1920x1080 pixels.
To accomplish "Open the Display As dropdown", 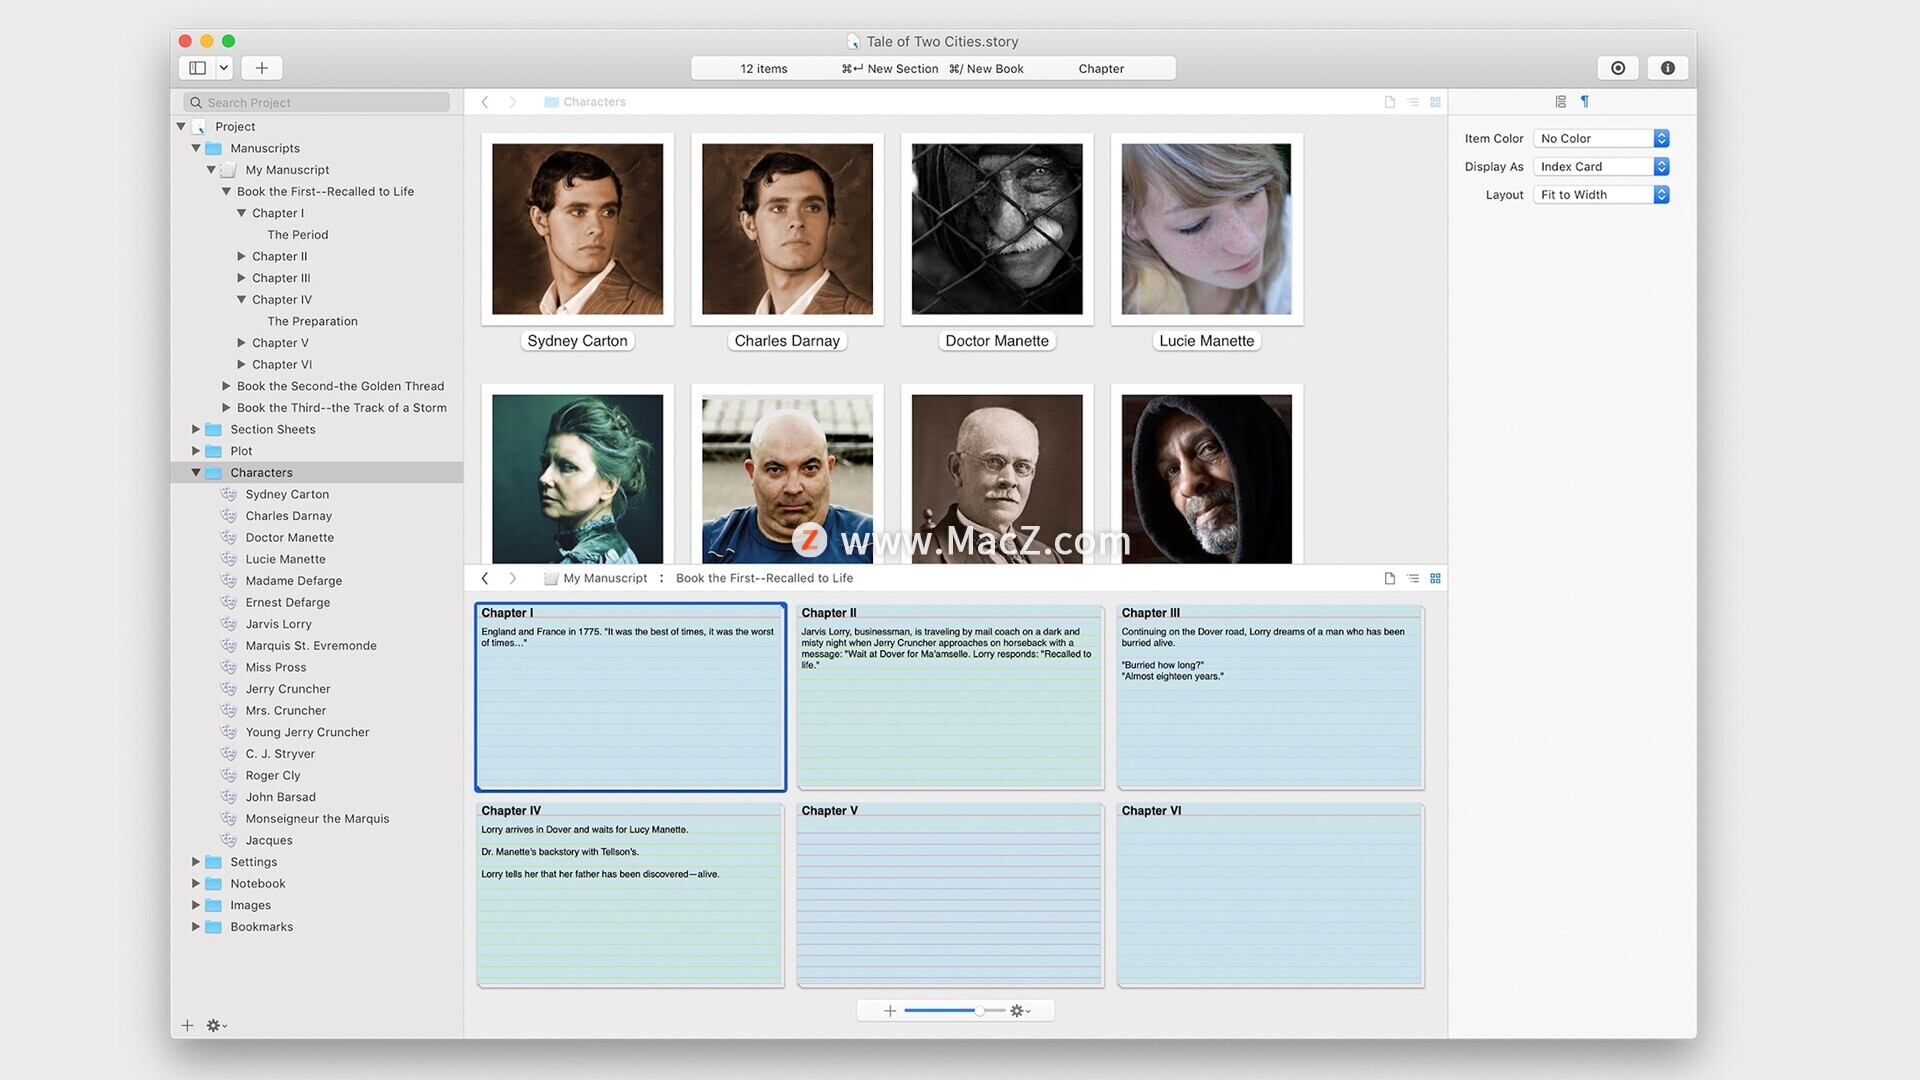I will click(1601, 167).
